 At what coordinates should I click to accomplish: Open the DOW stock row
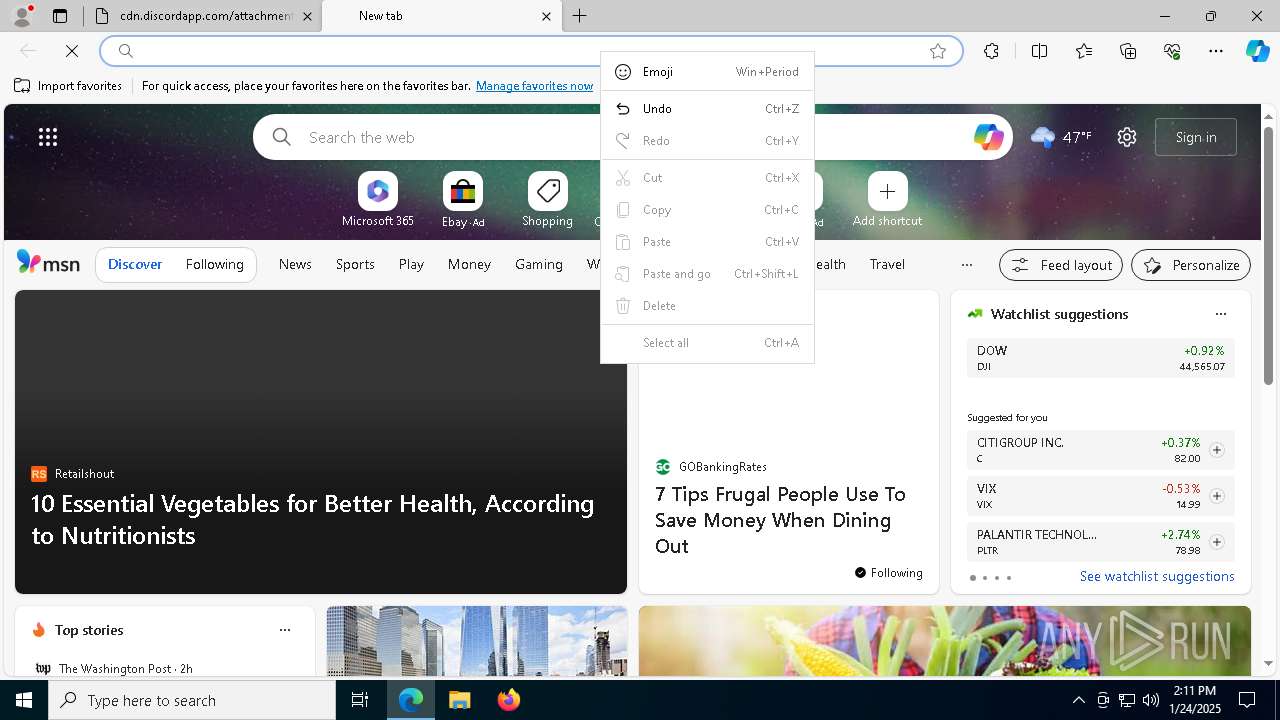[x=1101, y=358]
